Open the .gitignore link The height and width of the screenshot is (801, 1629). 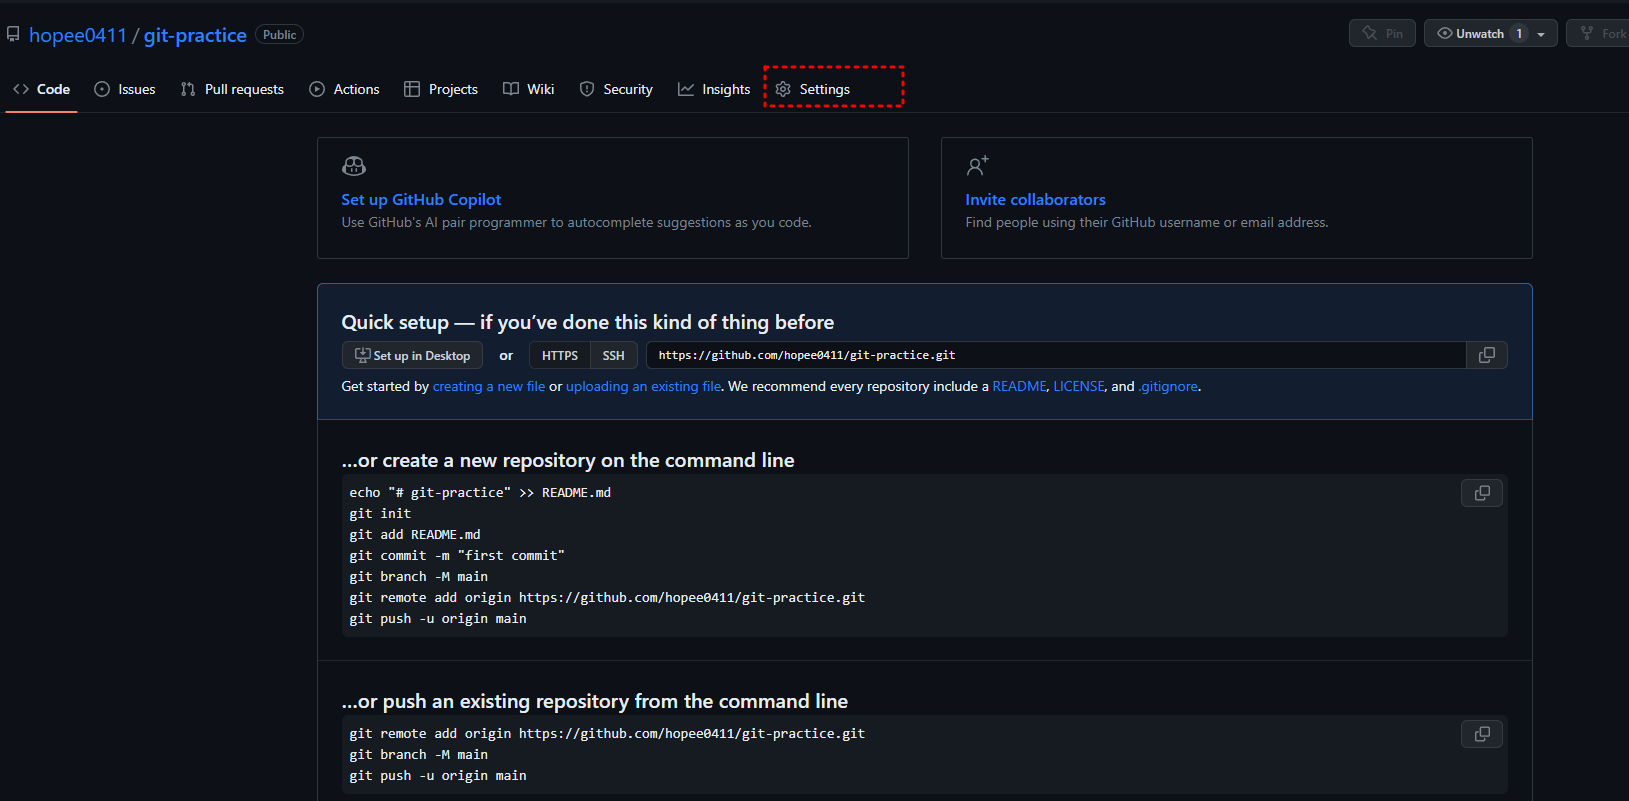(1168, 386)
